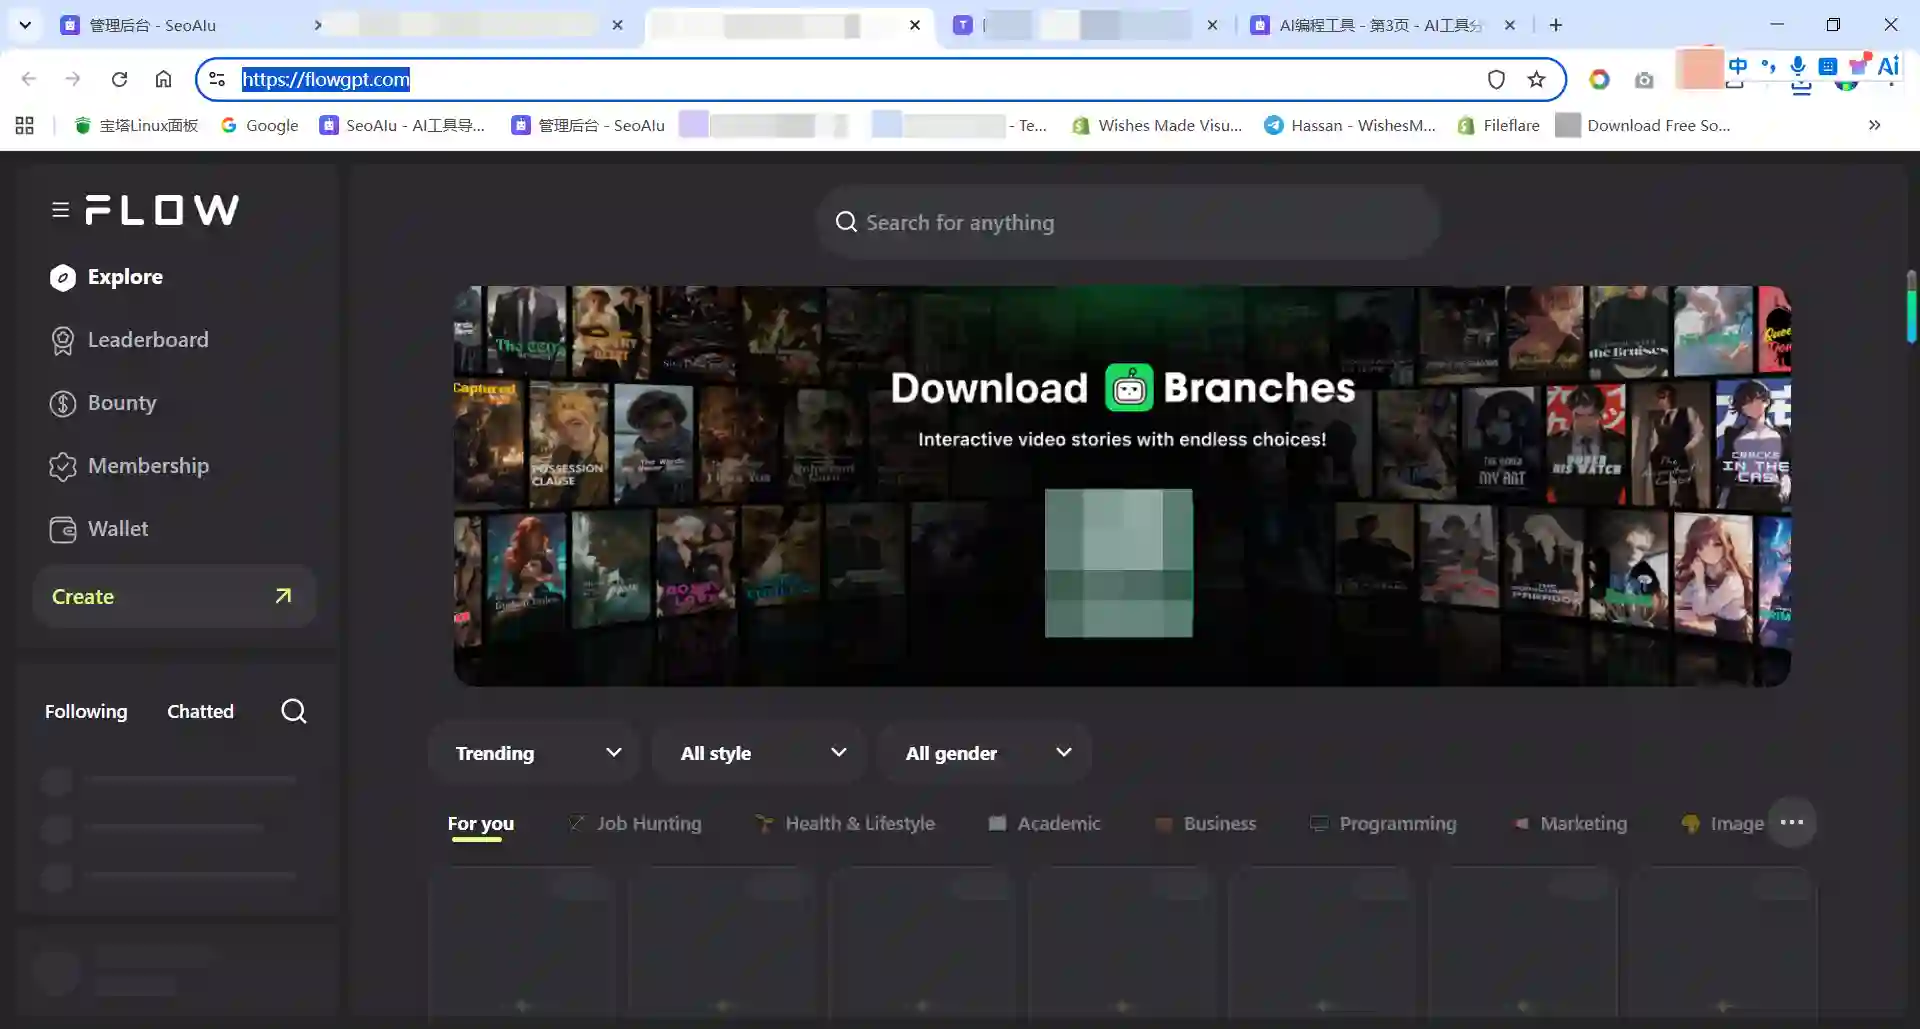
Task: Bookmark this page with the star icon
Action: (x=1537, y=79)
